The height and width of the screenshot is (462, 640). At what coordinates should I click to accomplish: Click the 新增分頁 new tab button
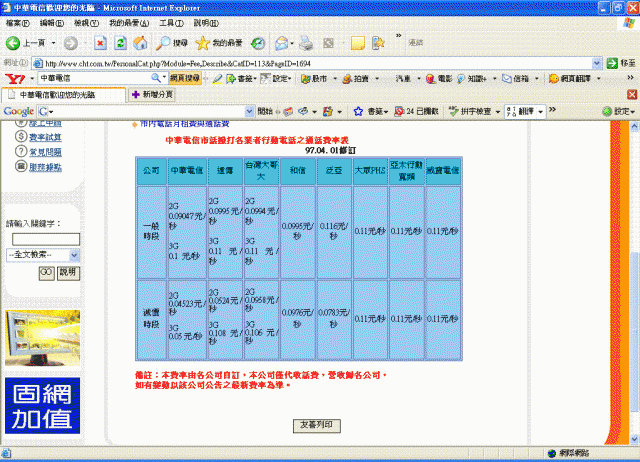[152, 95]
